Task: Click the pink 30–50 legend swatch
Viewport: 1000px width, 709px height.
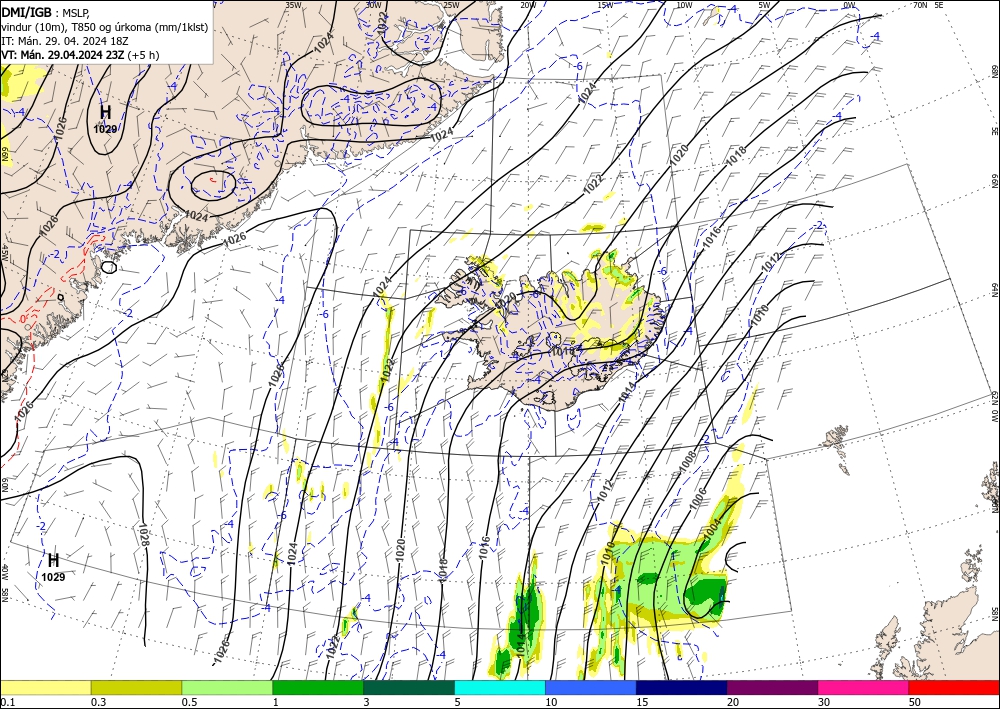Action: tap(864, 687)
